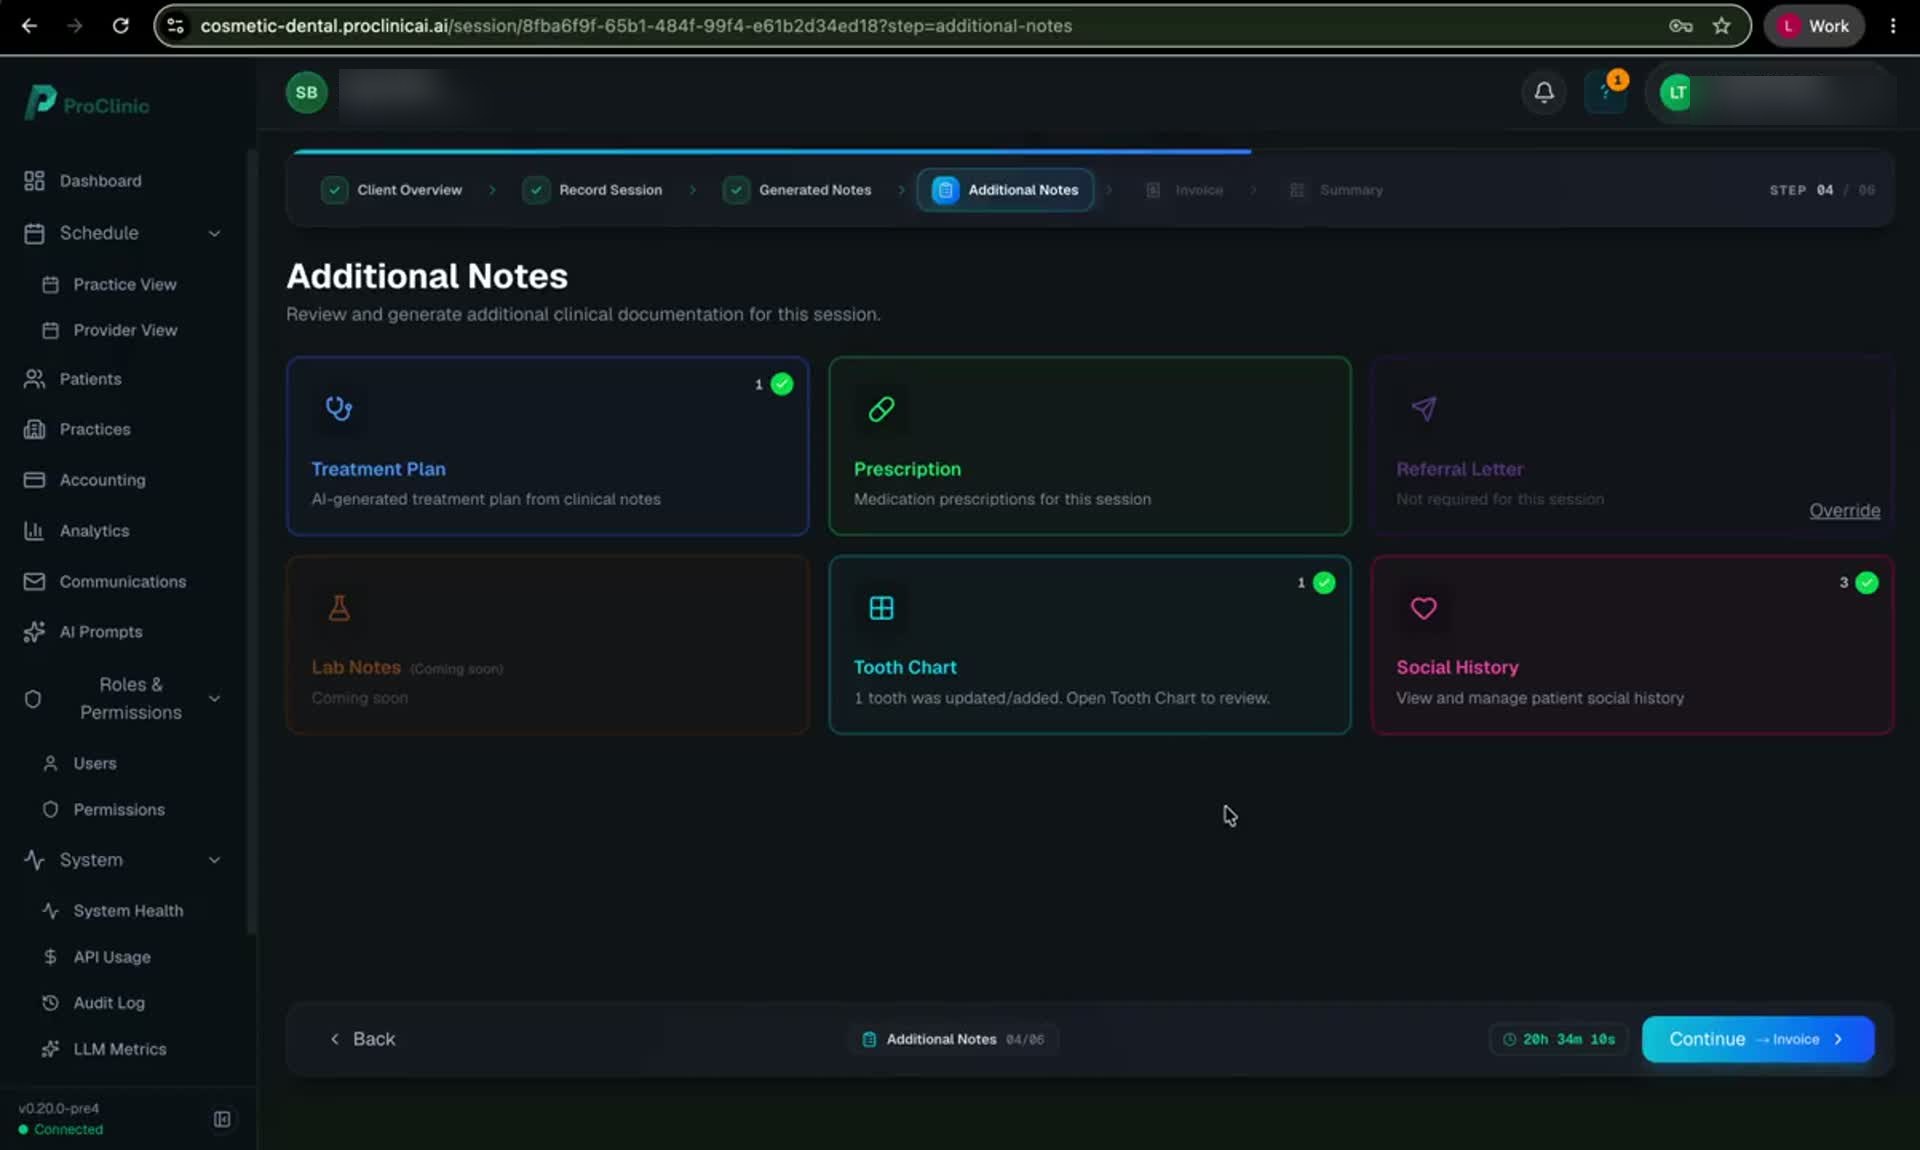Viewport: 1920px width, 1150px height.
Task: Bookmark page with star icon
Action: 1721,26
